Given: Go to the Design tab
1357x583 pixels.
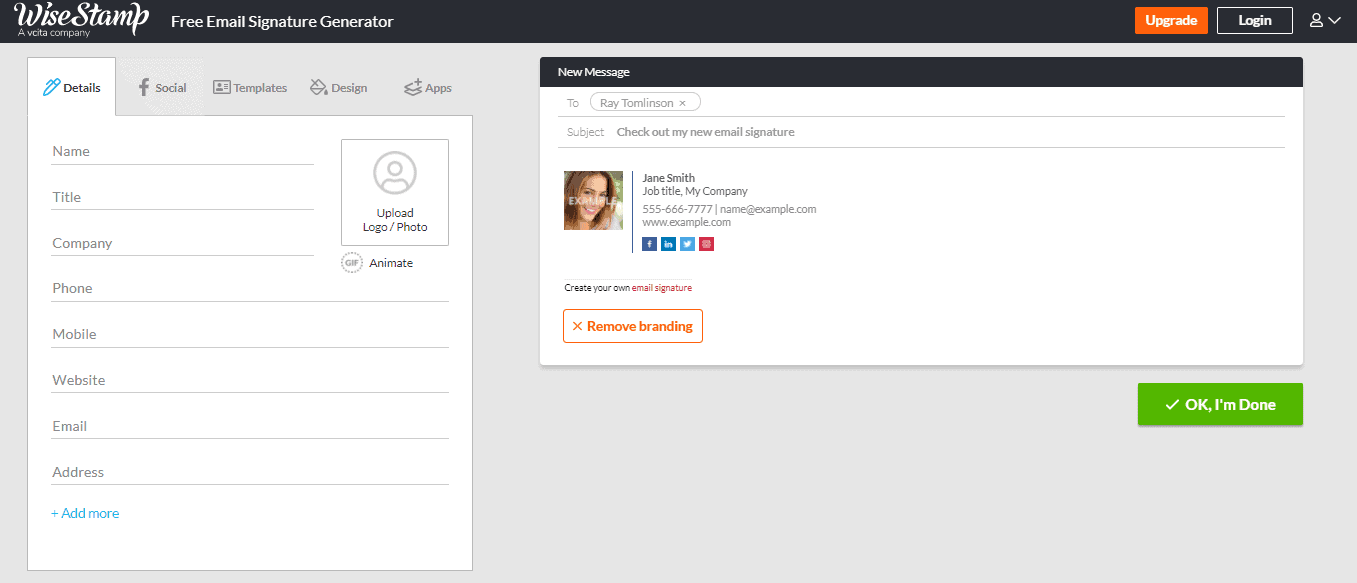Looking at the screenshot, I should point(338,88).
